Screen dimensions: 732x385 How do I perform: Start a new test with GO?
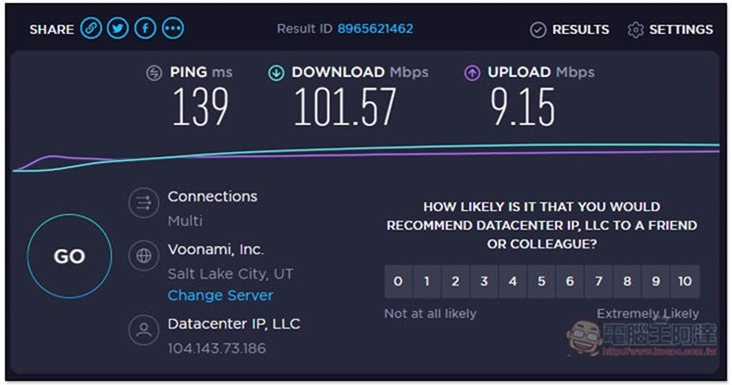pyautogui.click(x=70, y=256)
